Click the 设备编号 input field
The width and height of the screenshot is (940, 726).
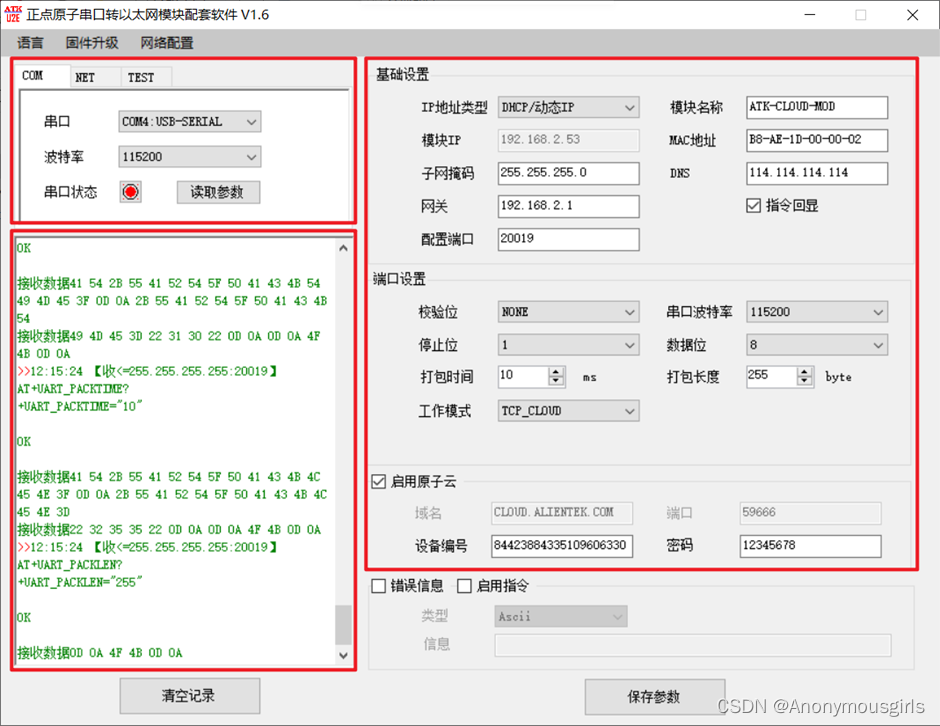562,546
